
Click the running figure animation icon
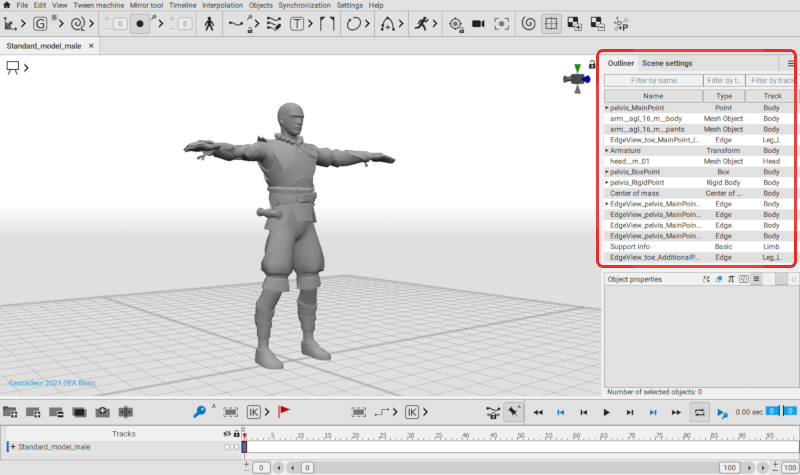(422, 23)
